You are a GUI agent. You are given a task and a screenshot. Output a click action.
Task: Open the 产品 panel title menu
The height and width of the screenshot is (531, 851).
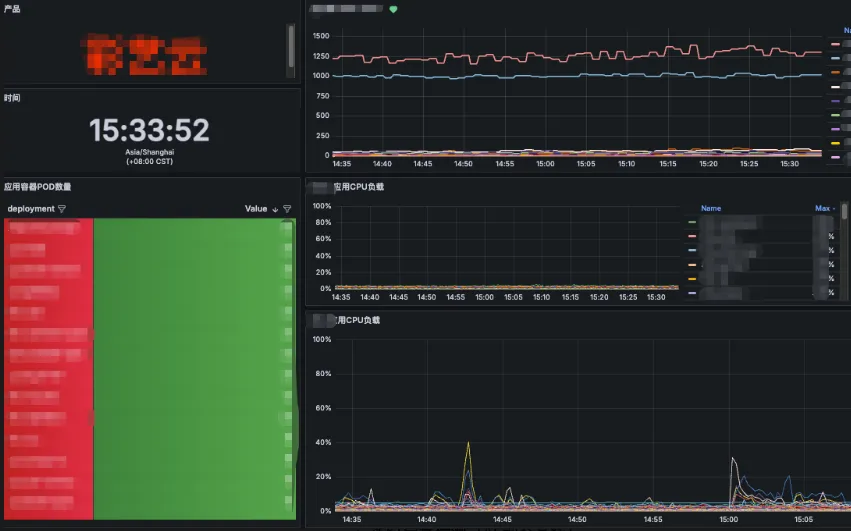12,9
